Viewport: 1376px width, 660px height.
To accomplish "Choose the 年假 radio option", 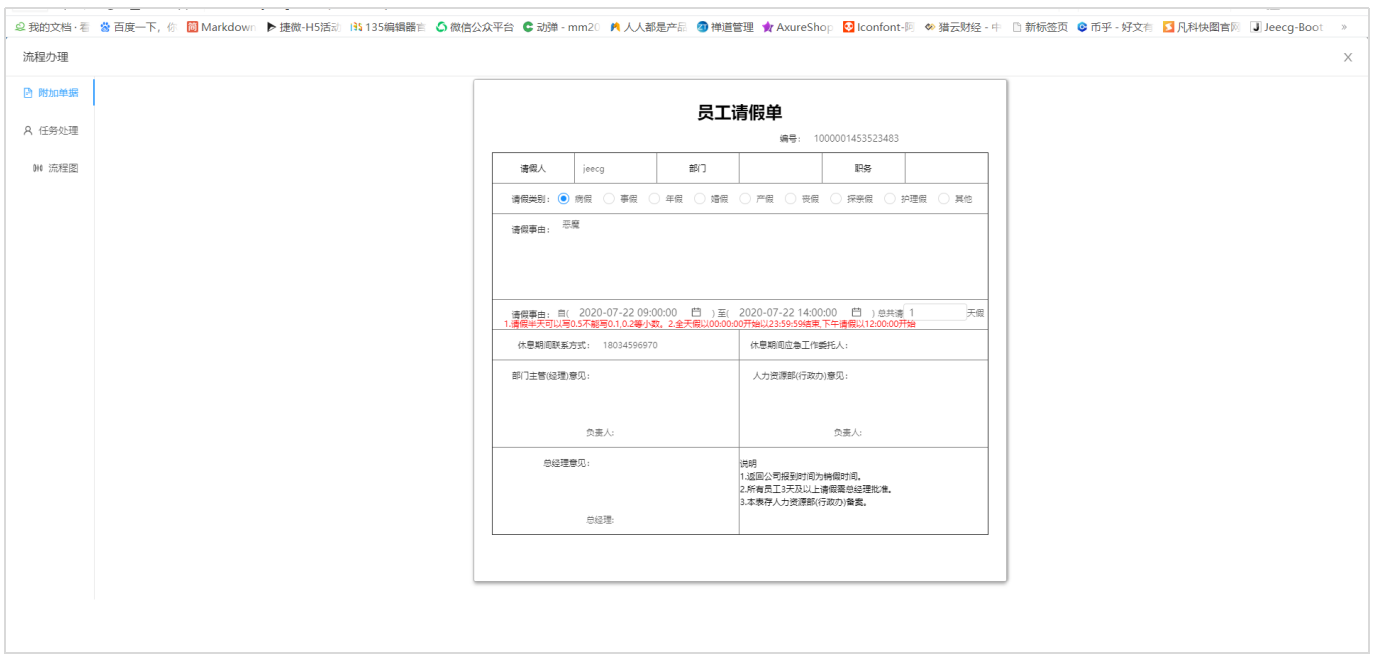I will [655, 199].
